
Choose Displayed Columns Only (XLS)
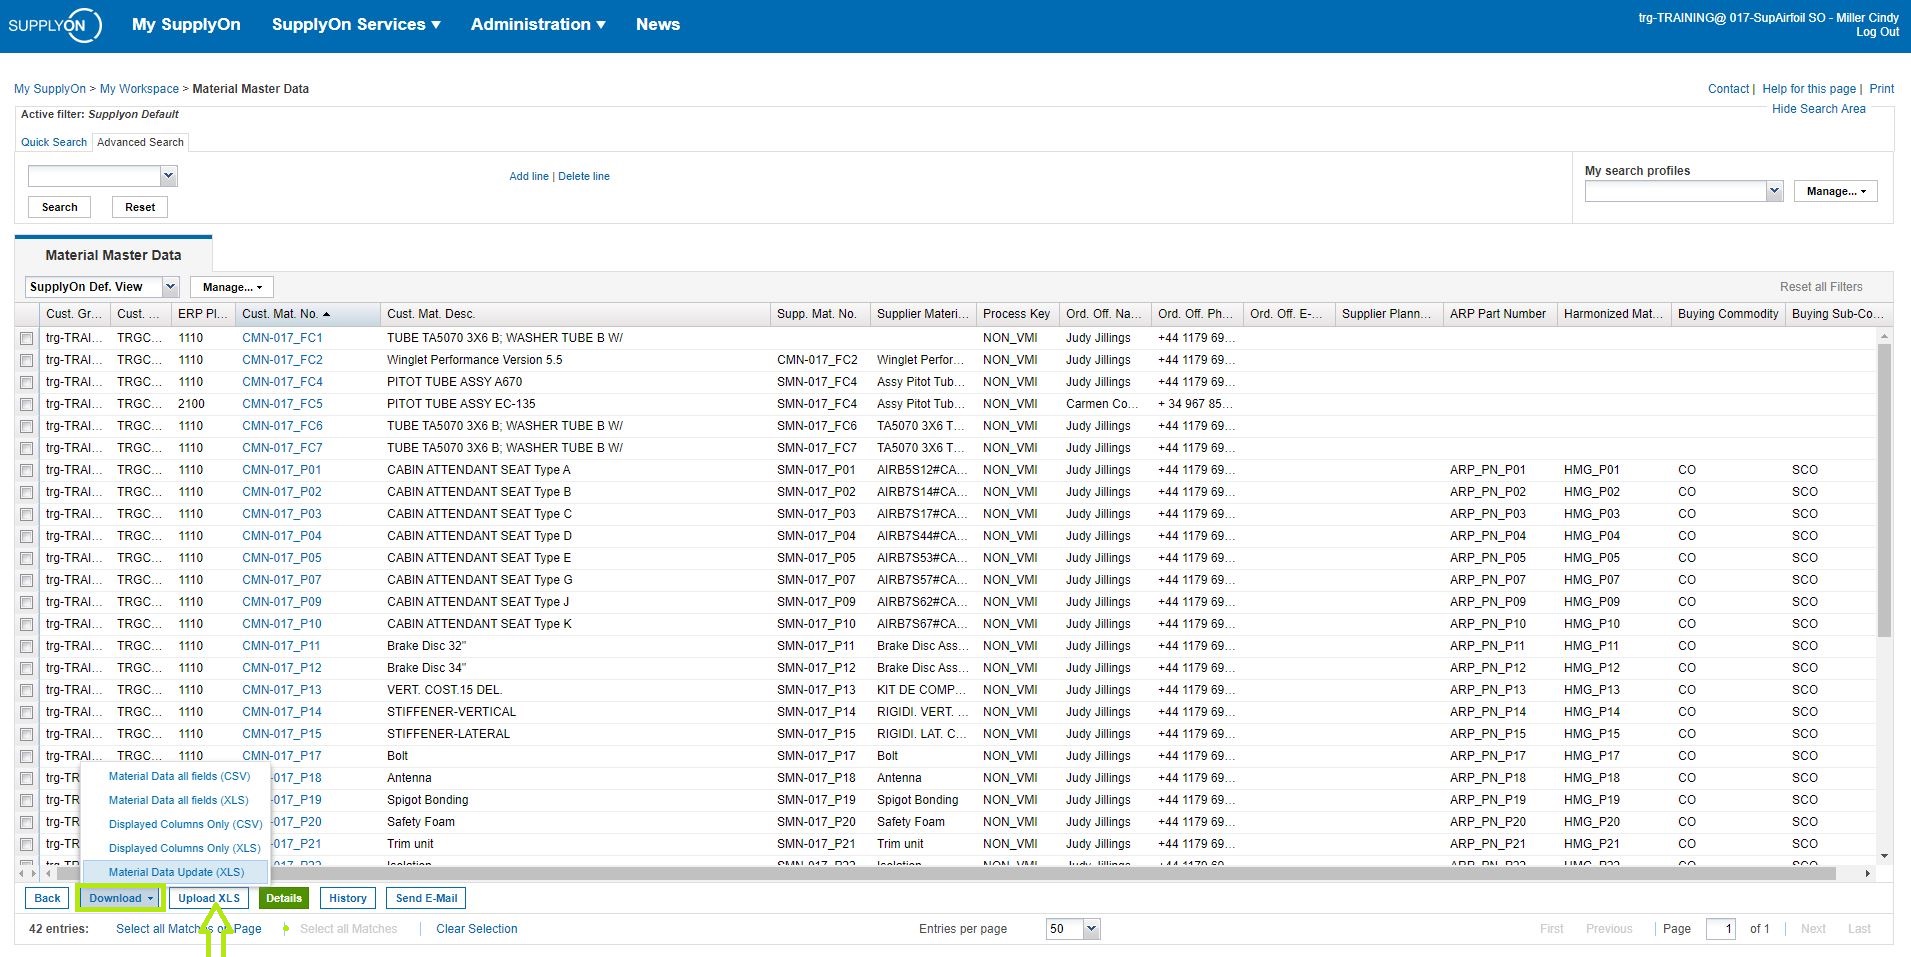pos(184,848)
